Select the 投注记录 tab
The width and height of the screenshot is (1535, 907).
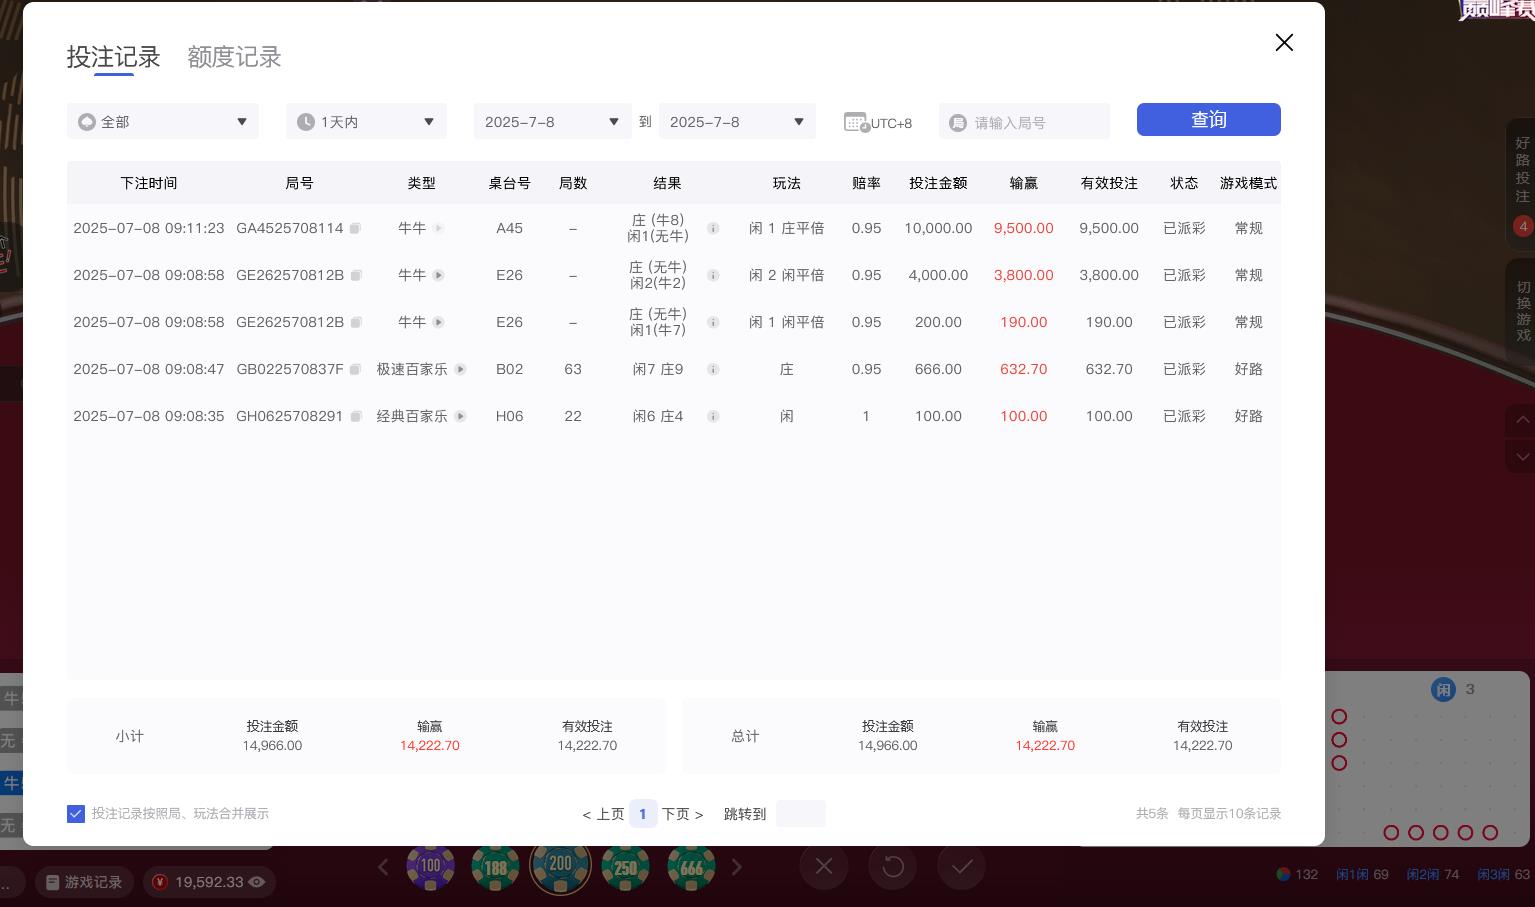[x=113, y=57]
